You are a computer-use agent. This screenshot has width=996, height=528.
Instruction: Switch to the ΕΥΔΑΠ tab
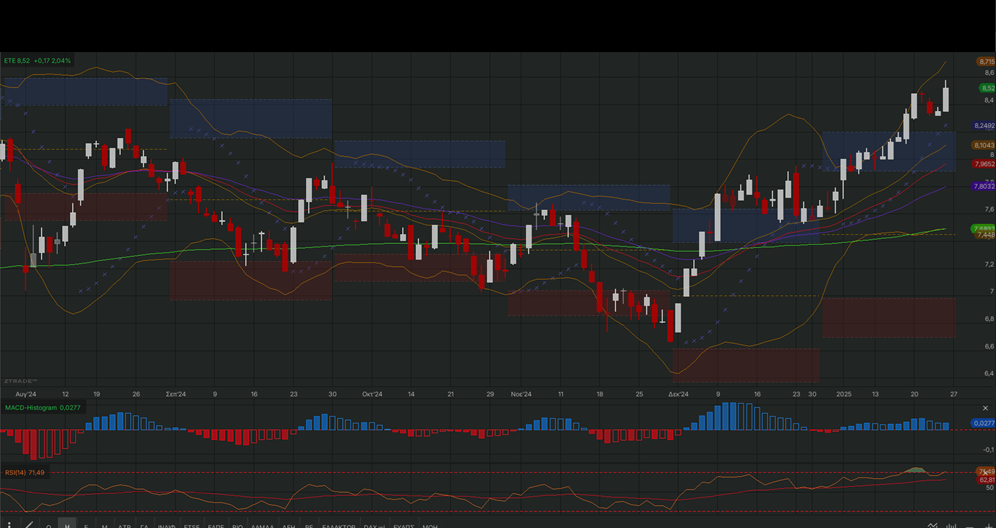[x=403, y=526]
